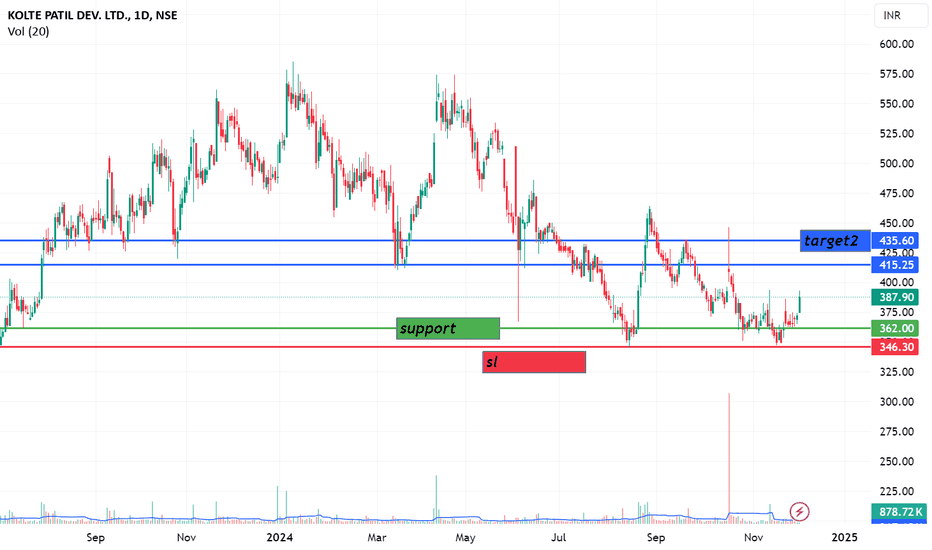
Task: Click 275.00 on the price axis
Action: [896, 431]
